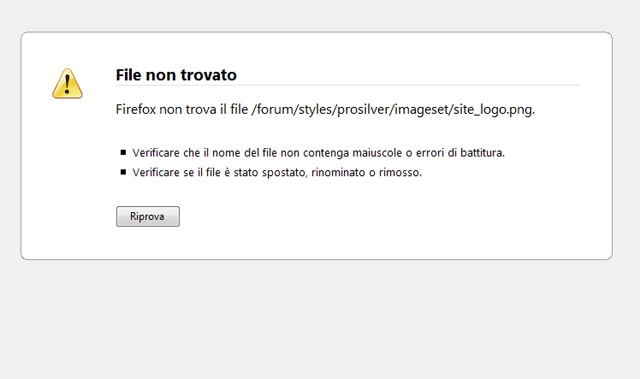Click the 'spostato, rinominato o rimosso' hint

[x=277, y=172]
